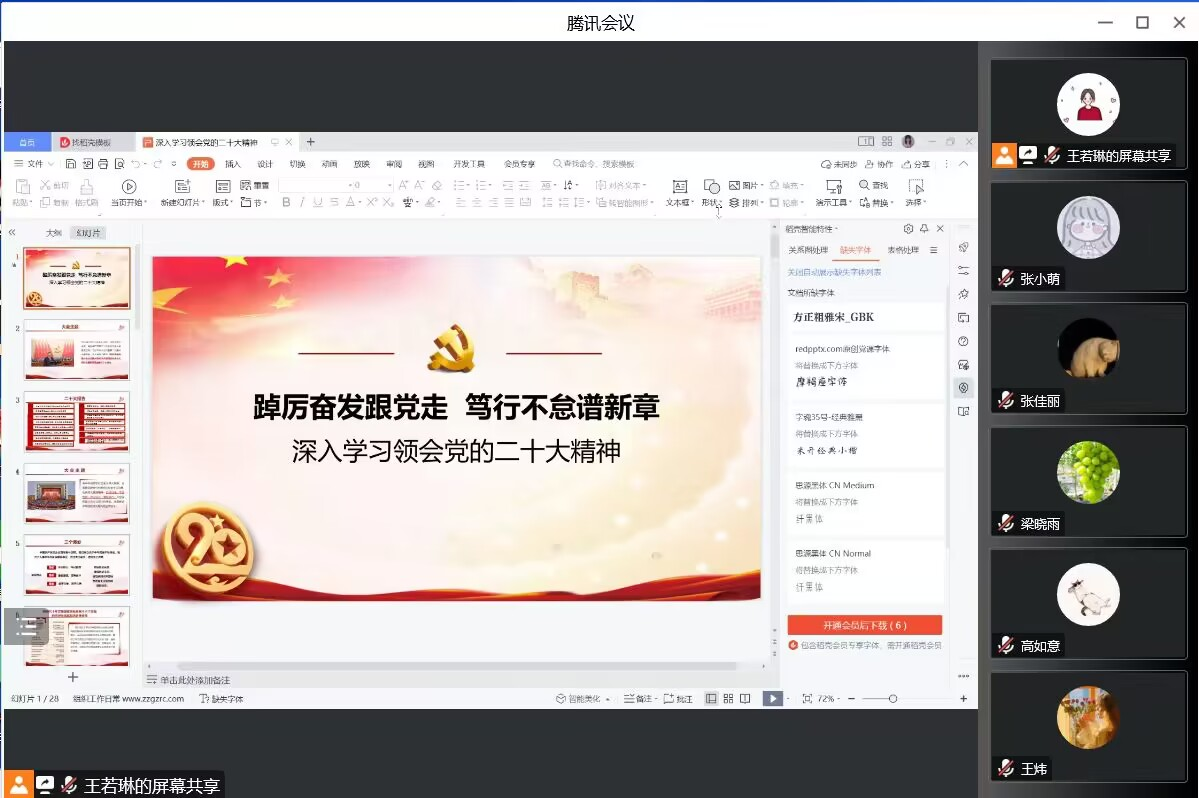This screenshot has height=798, width=1199.
Task: Click the 演示工具 presentation tools icon
Action: pos(833,187)
